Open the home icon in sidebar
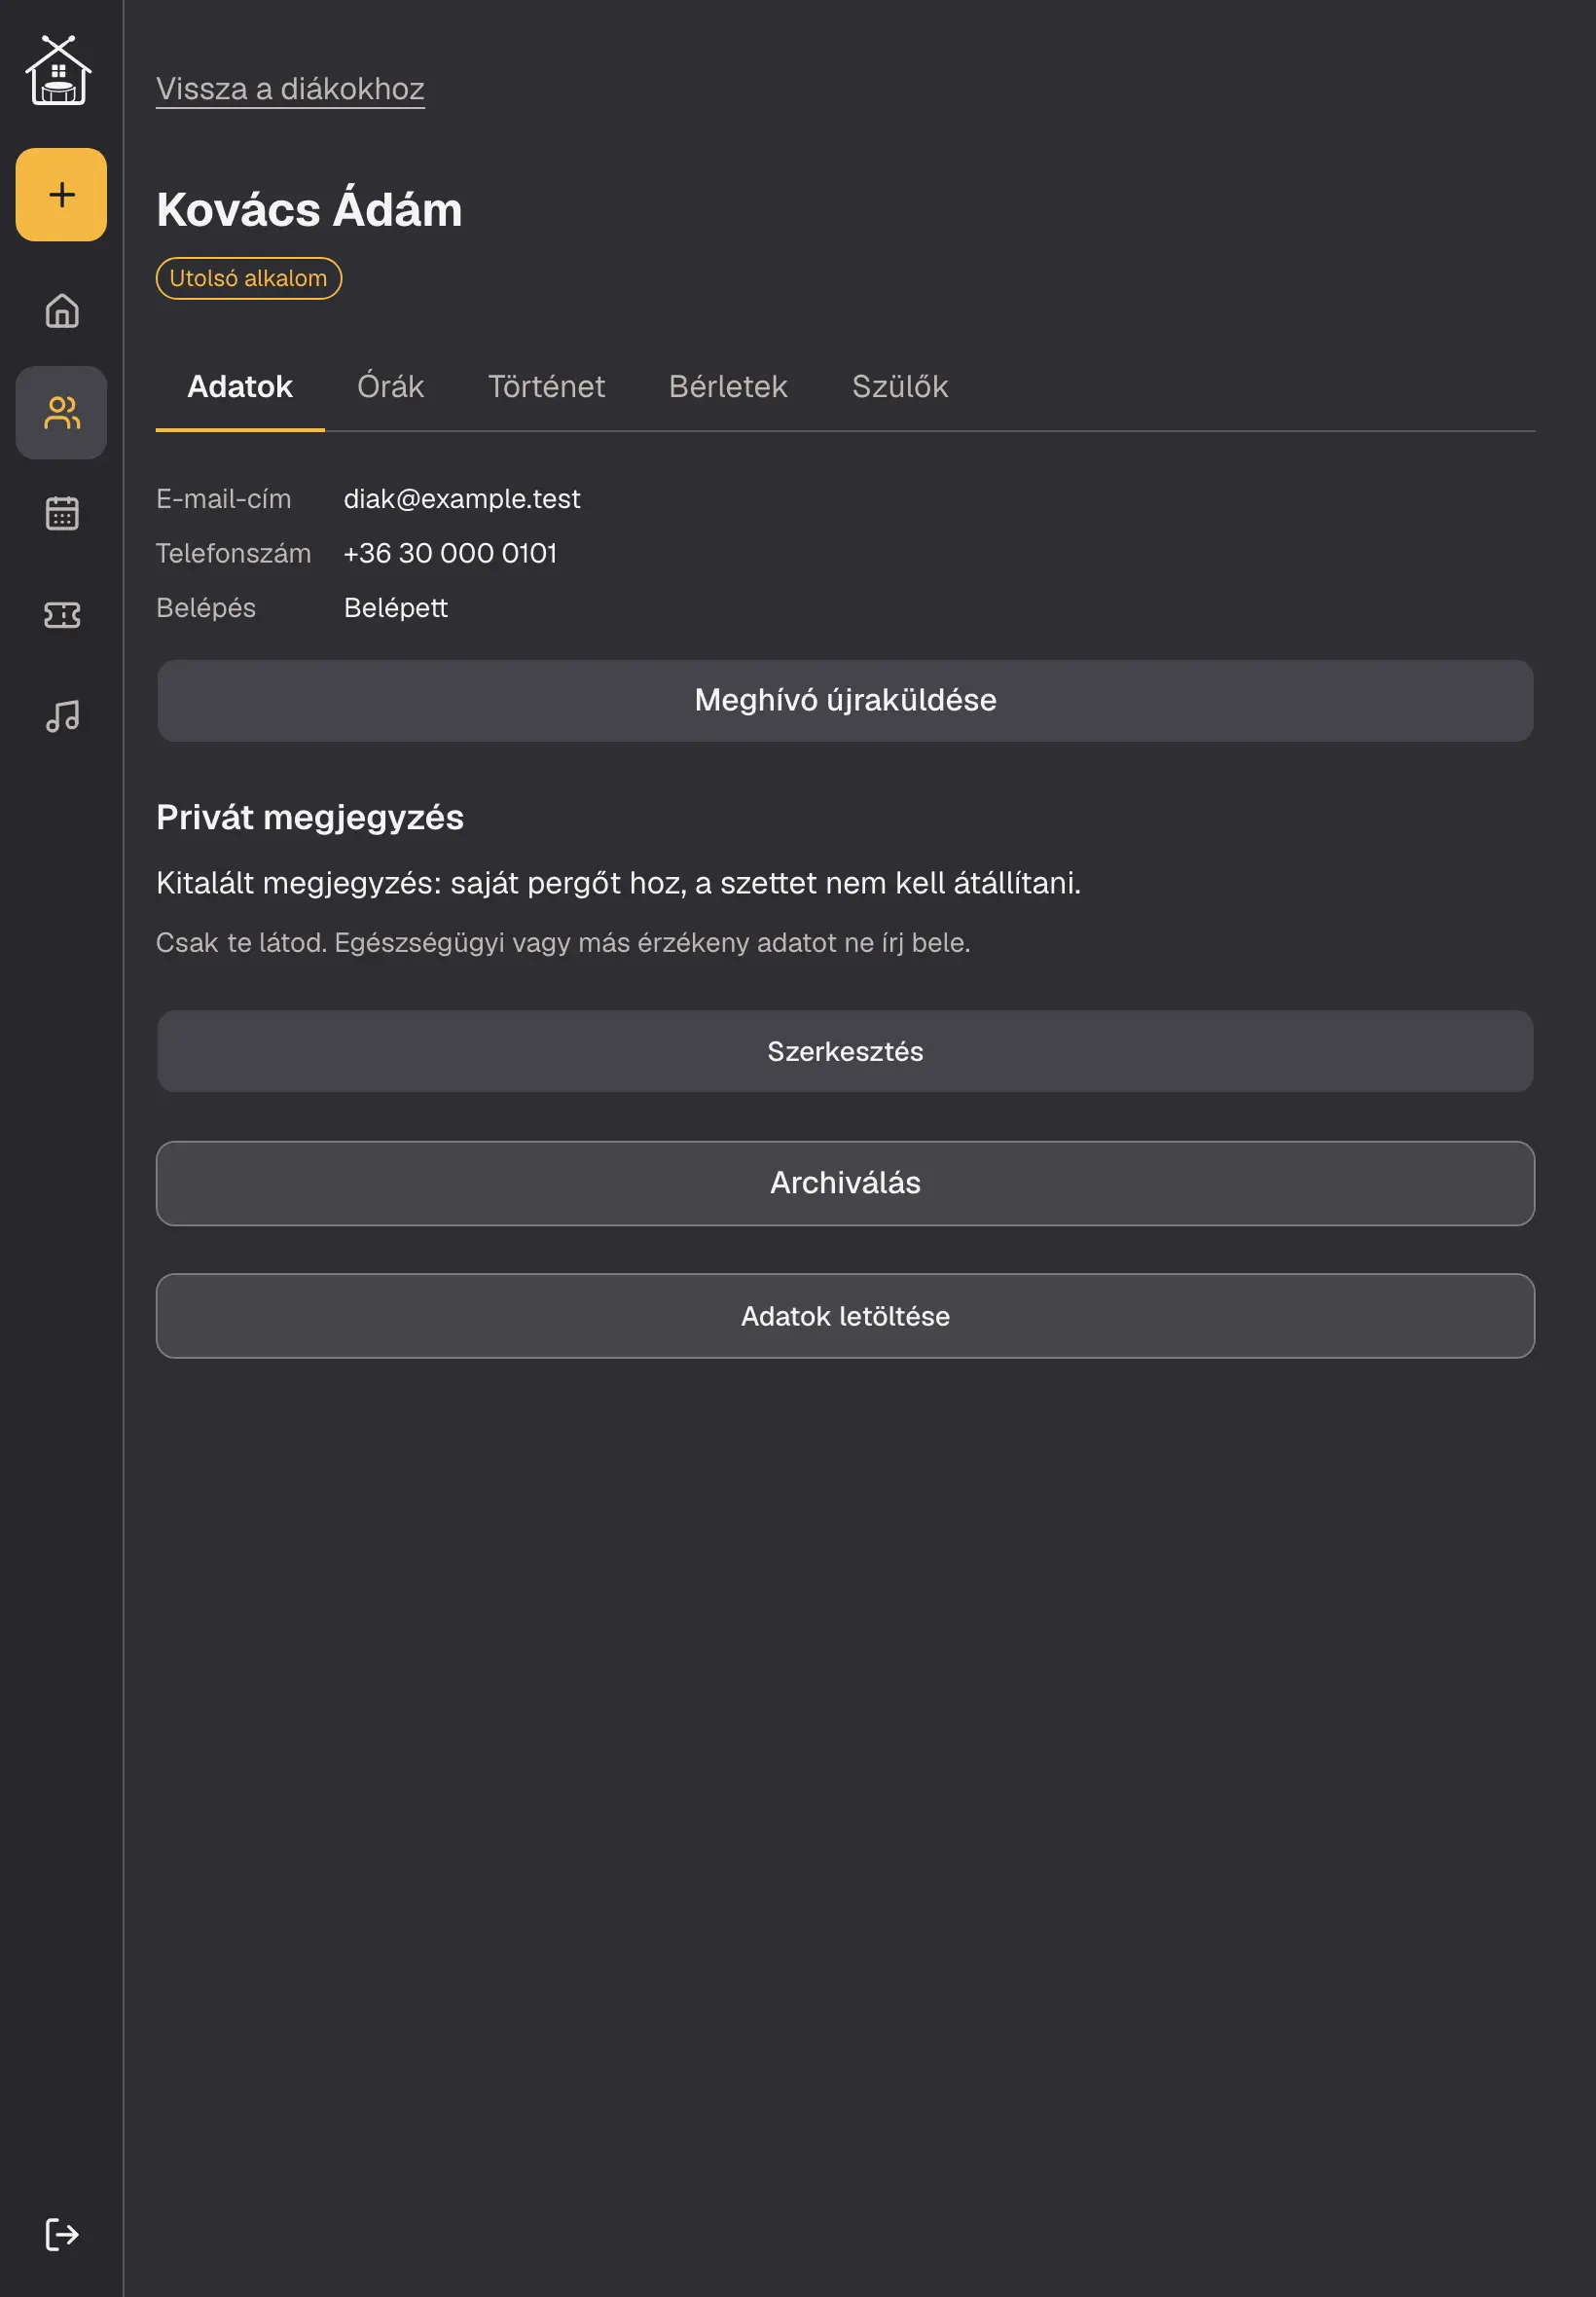 pyautogui.click(x=61, y=311)
